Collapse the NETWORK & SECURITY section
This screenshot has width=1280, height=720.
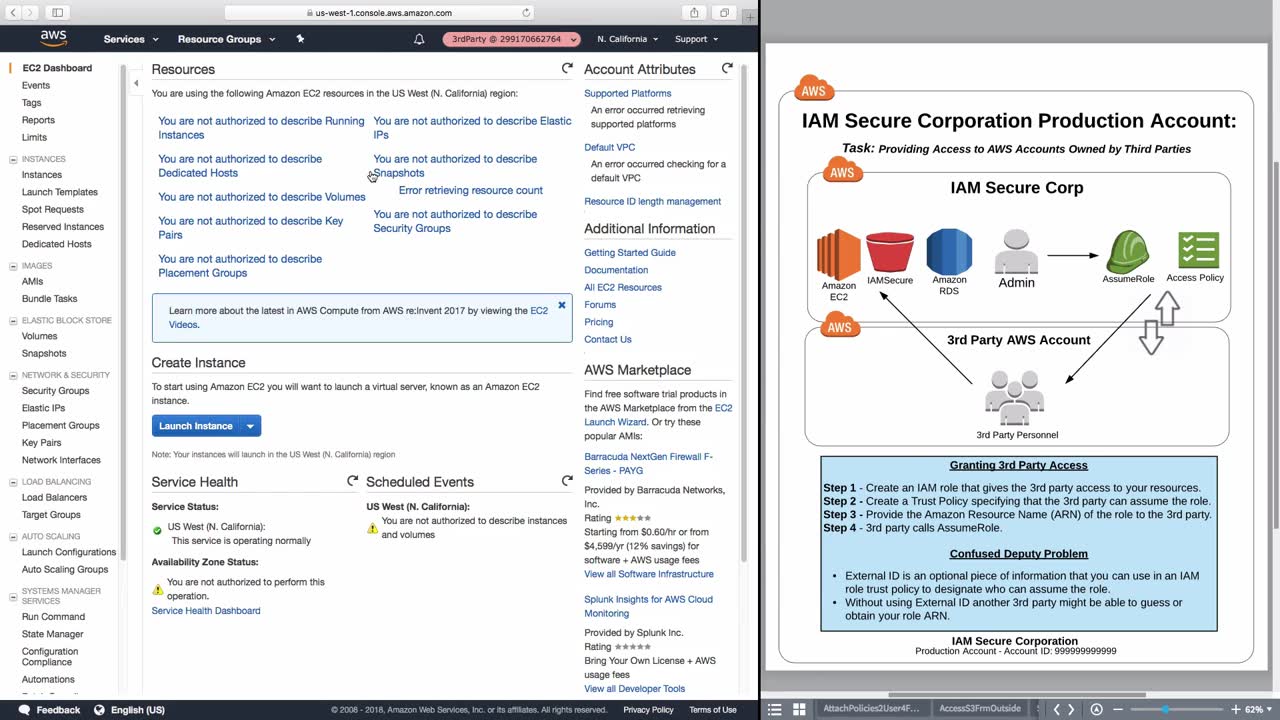pos(13,375)
